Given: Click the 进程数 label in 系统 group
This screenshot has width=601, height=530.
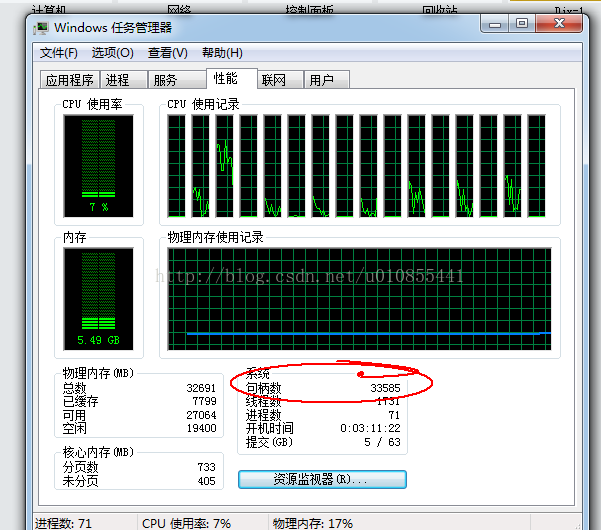Looking at the screenshot, I should [263, 415].
